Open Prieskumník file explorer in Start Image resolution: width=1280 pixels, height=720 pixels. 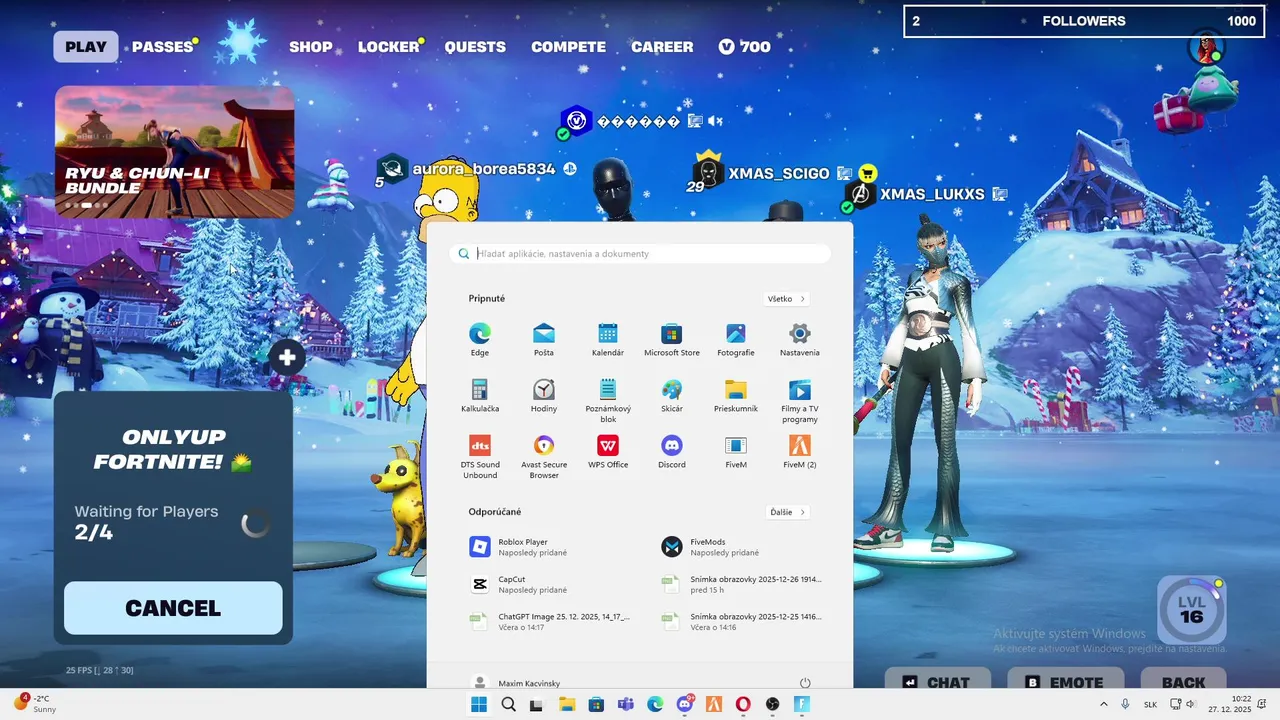pos(736,395)
